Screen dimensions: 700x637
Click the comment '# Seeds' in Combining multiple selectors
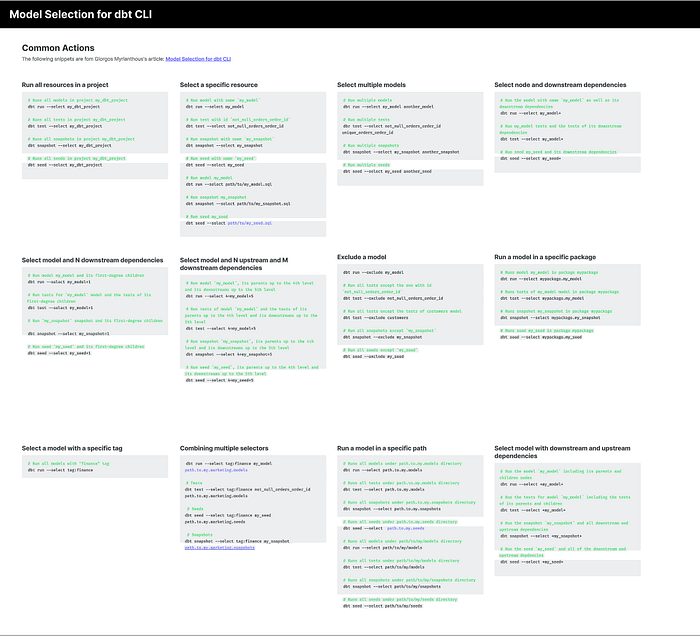195,509
